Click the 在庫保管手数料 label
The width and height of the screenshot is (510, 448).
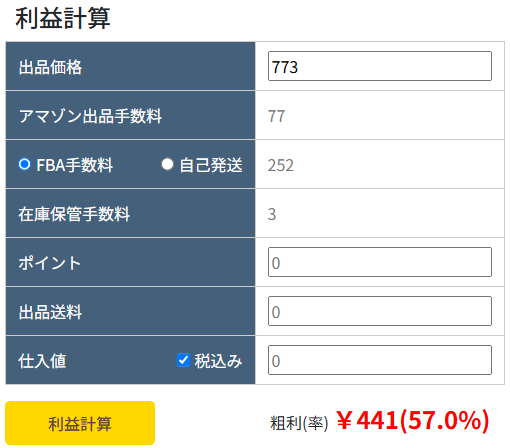74,214
